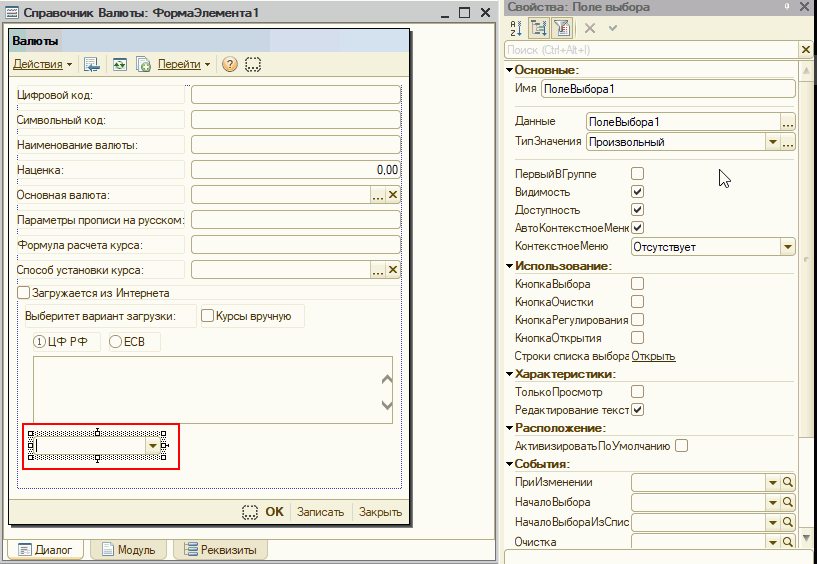Open selection for Основная валюта field
The width and height of the screenshot is (817, 564).
[x=378, y=195]
